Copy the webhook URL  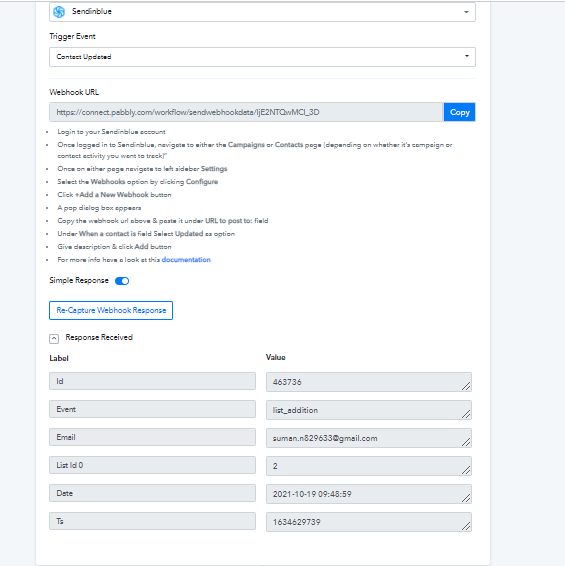459,112
